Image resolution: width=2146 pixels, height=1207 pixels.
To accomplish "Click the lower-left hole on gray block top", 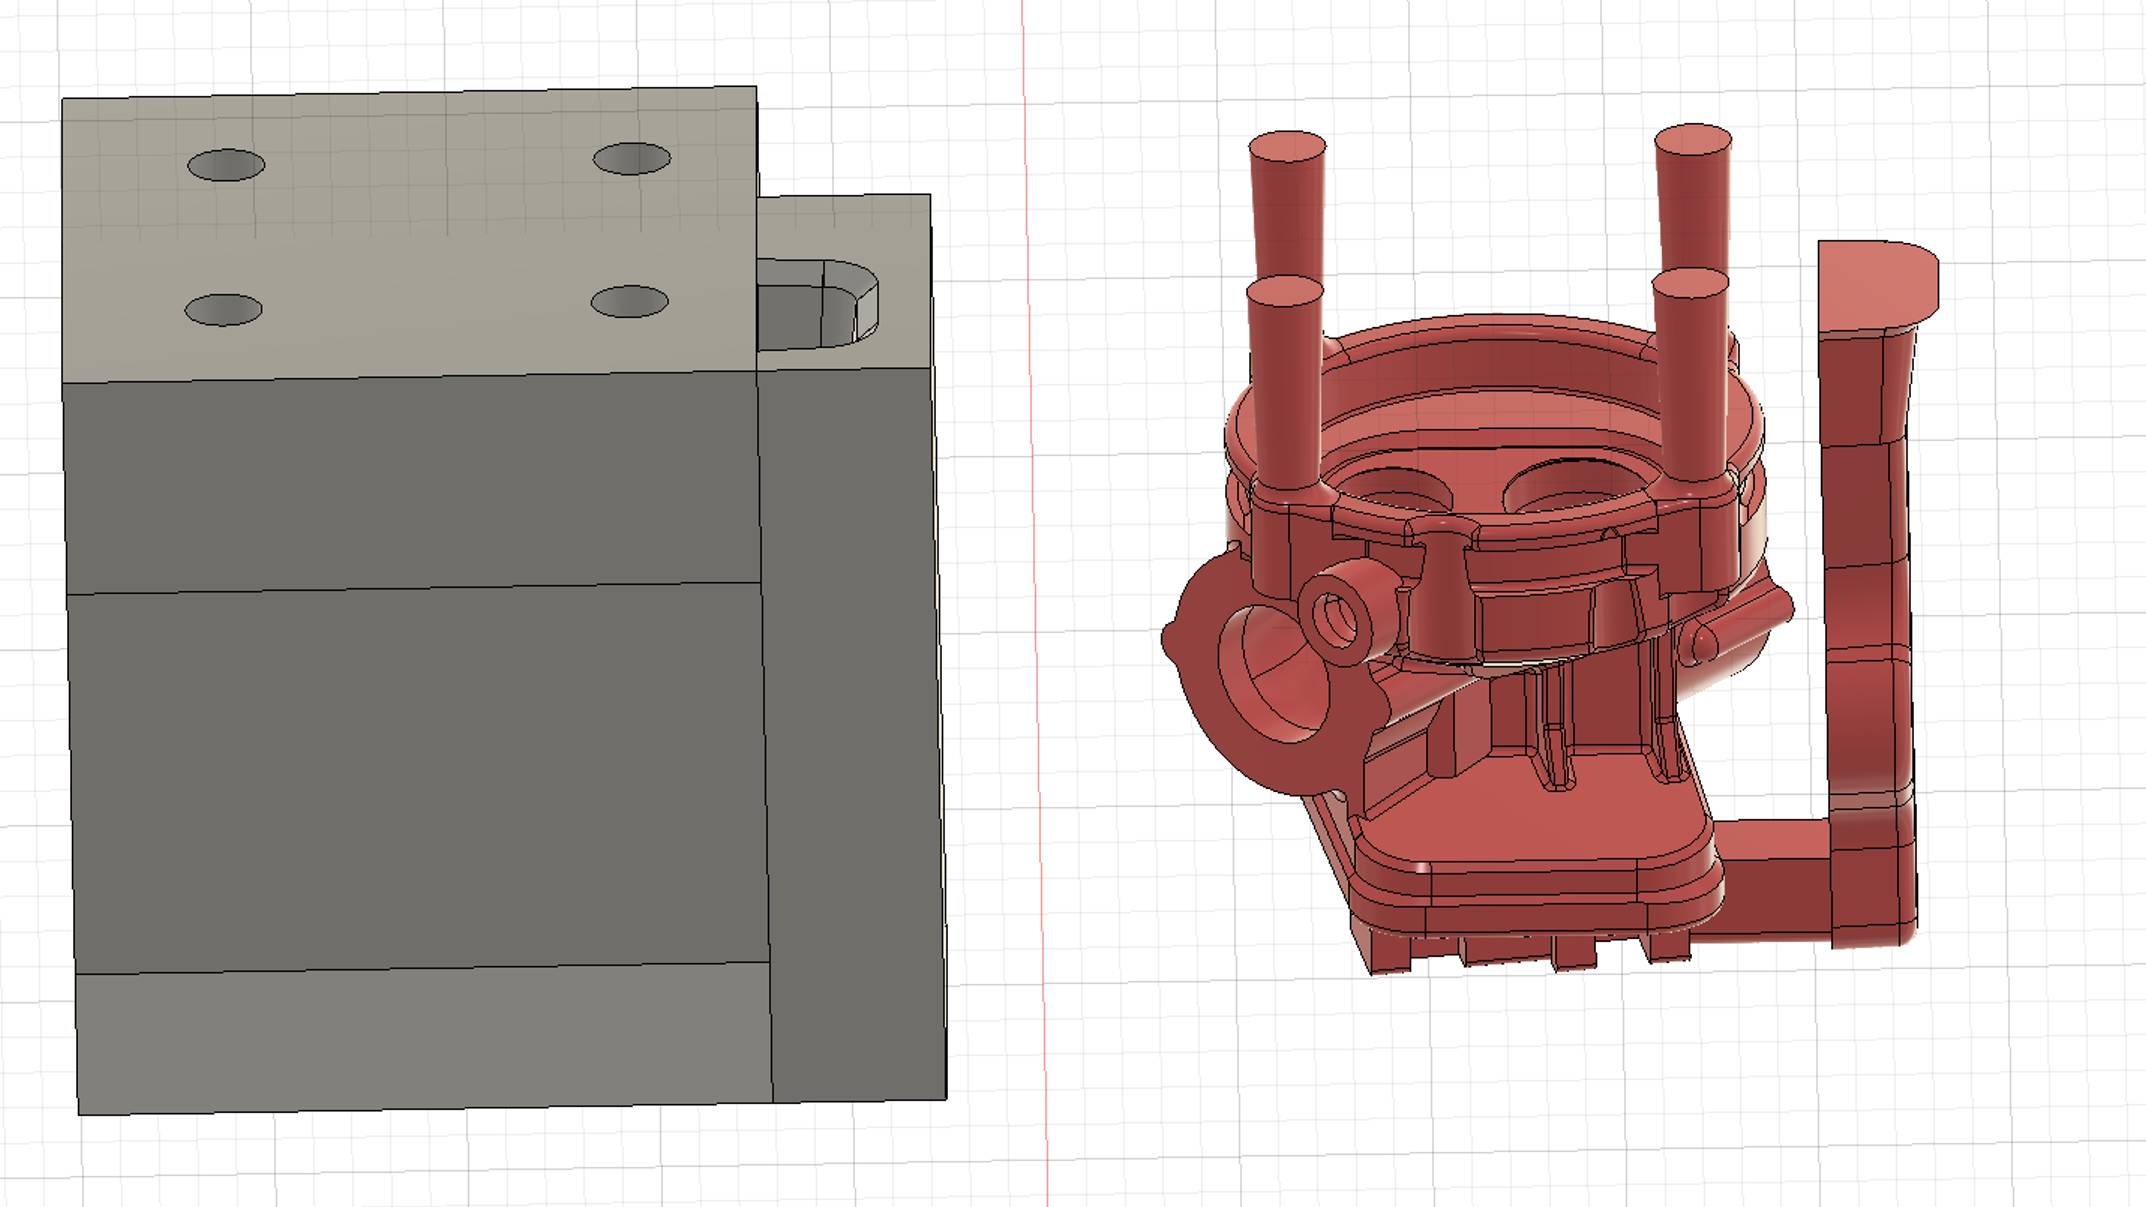I will (x=224, y=310).
